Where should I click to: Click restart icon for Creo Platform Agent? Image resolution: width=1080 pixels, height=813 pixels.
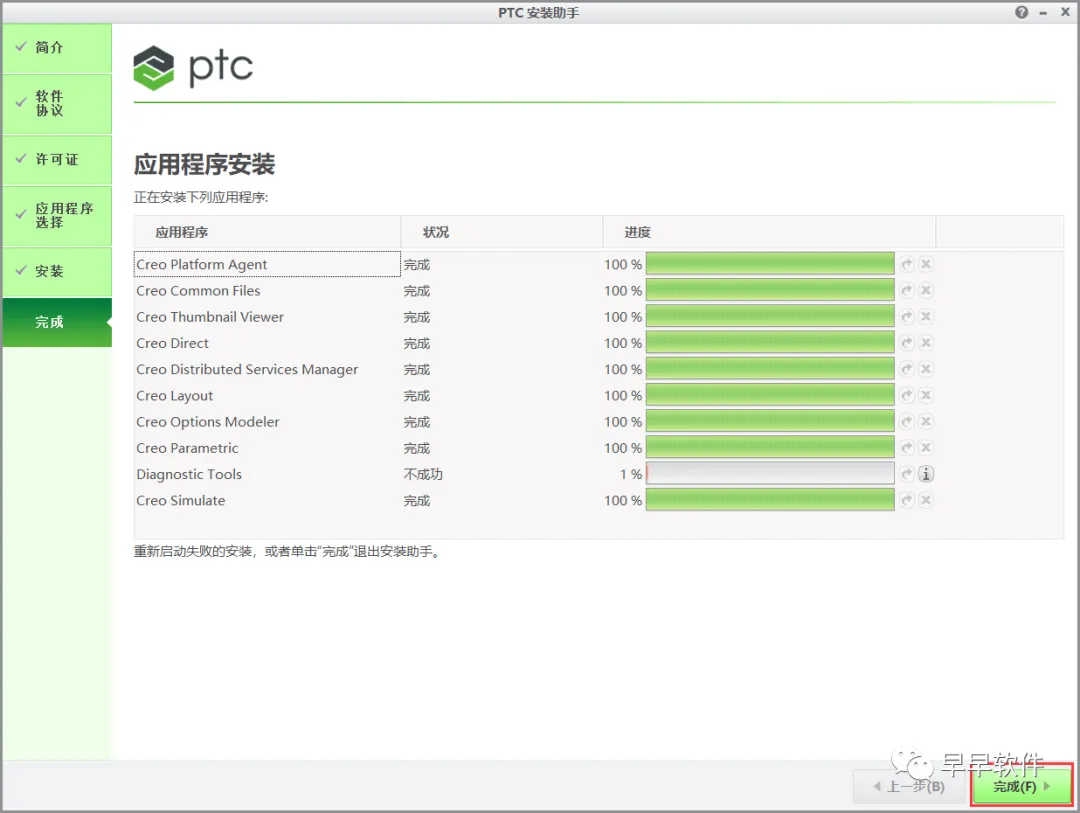[x=907, y=264]
